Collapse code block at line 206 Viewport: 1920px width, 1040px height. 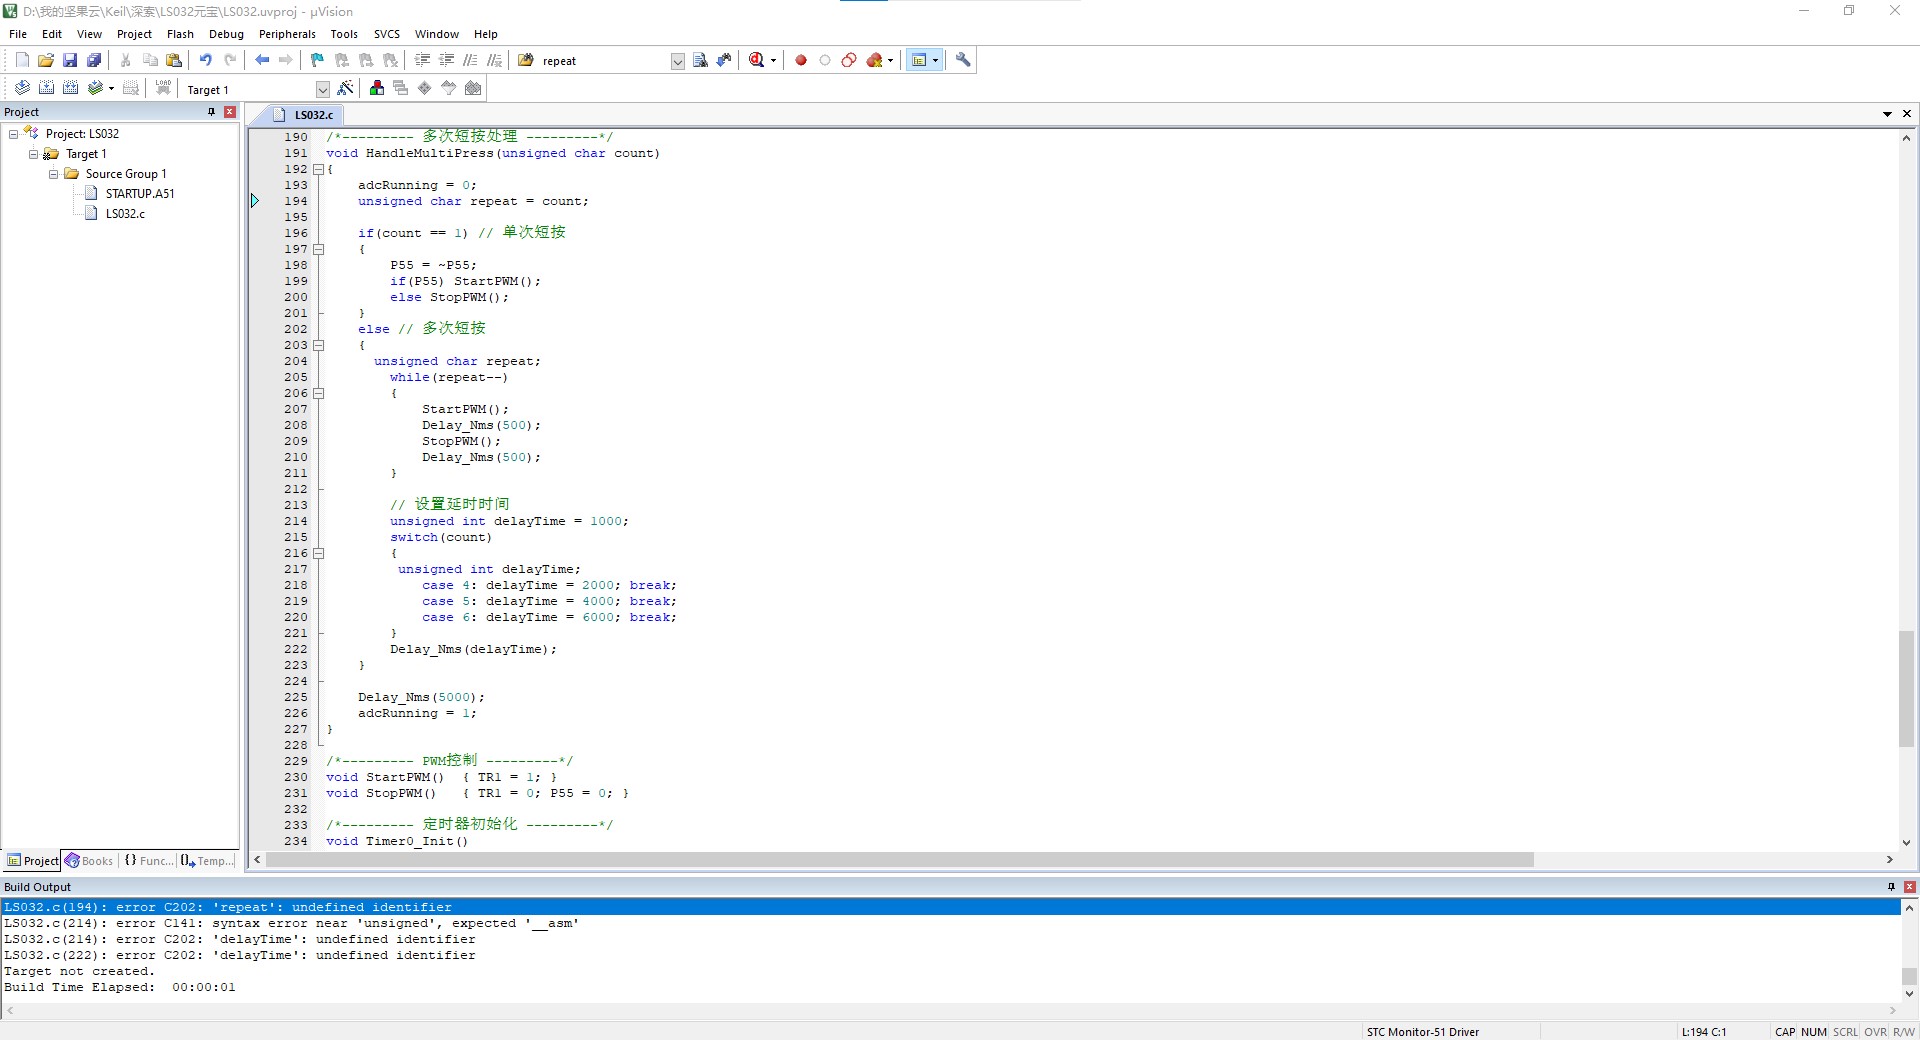pyautogui.click(x=319, y=393)
